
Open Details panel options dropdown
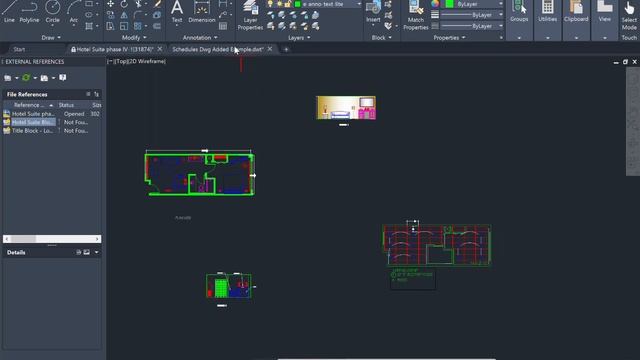(96, 252)
